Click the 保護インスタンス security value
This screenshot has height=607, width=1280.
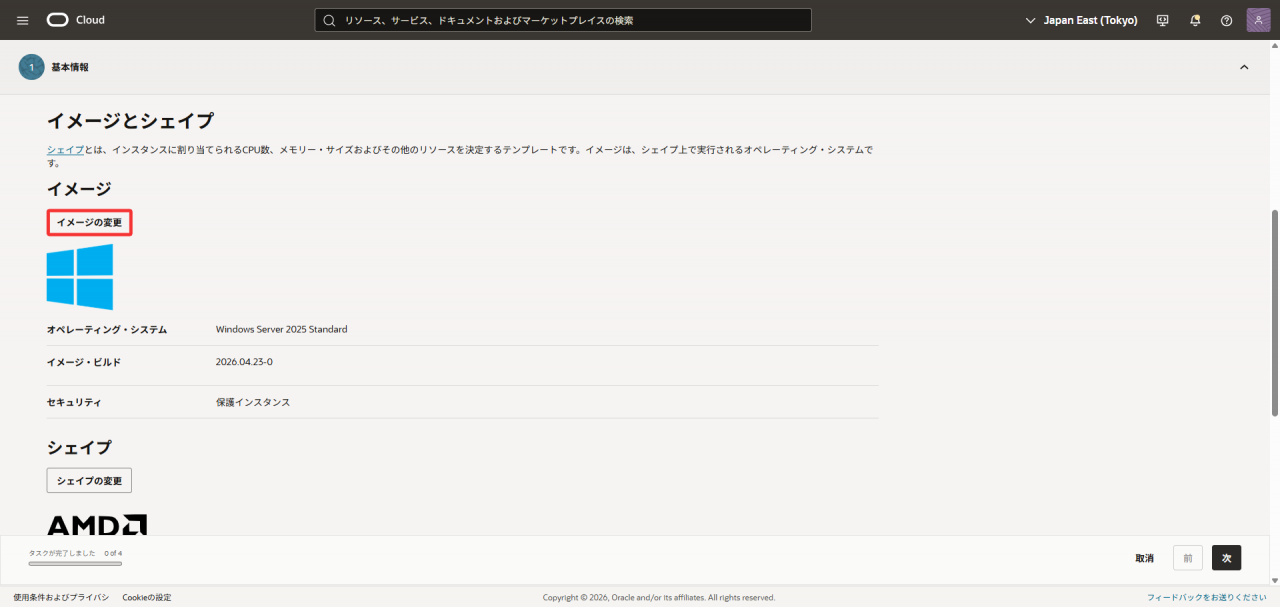(x=253, y=402)
